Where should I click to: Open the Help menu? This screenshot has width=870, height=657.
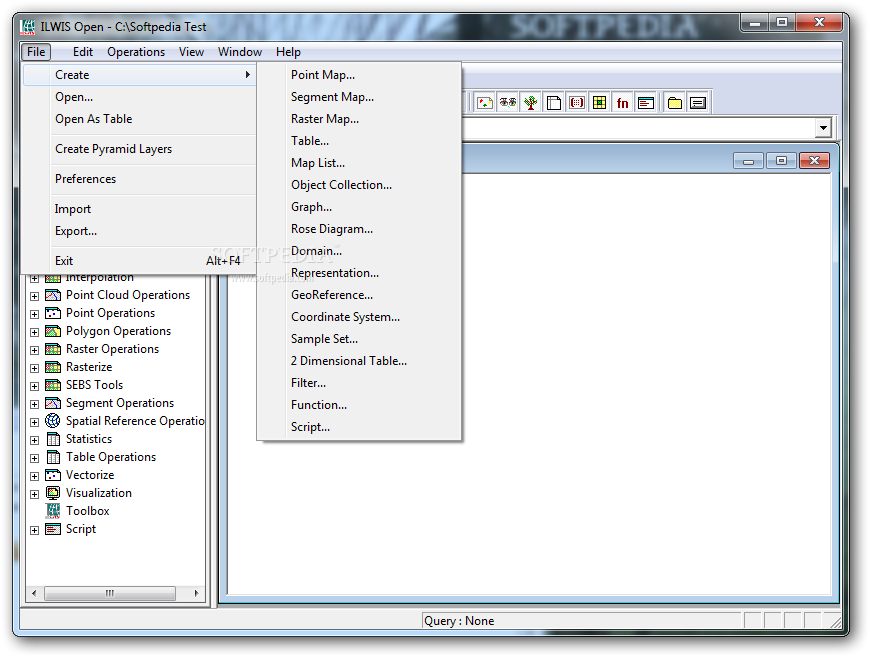click(288, 52)
